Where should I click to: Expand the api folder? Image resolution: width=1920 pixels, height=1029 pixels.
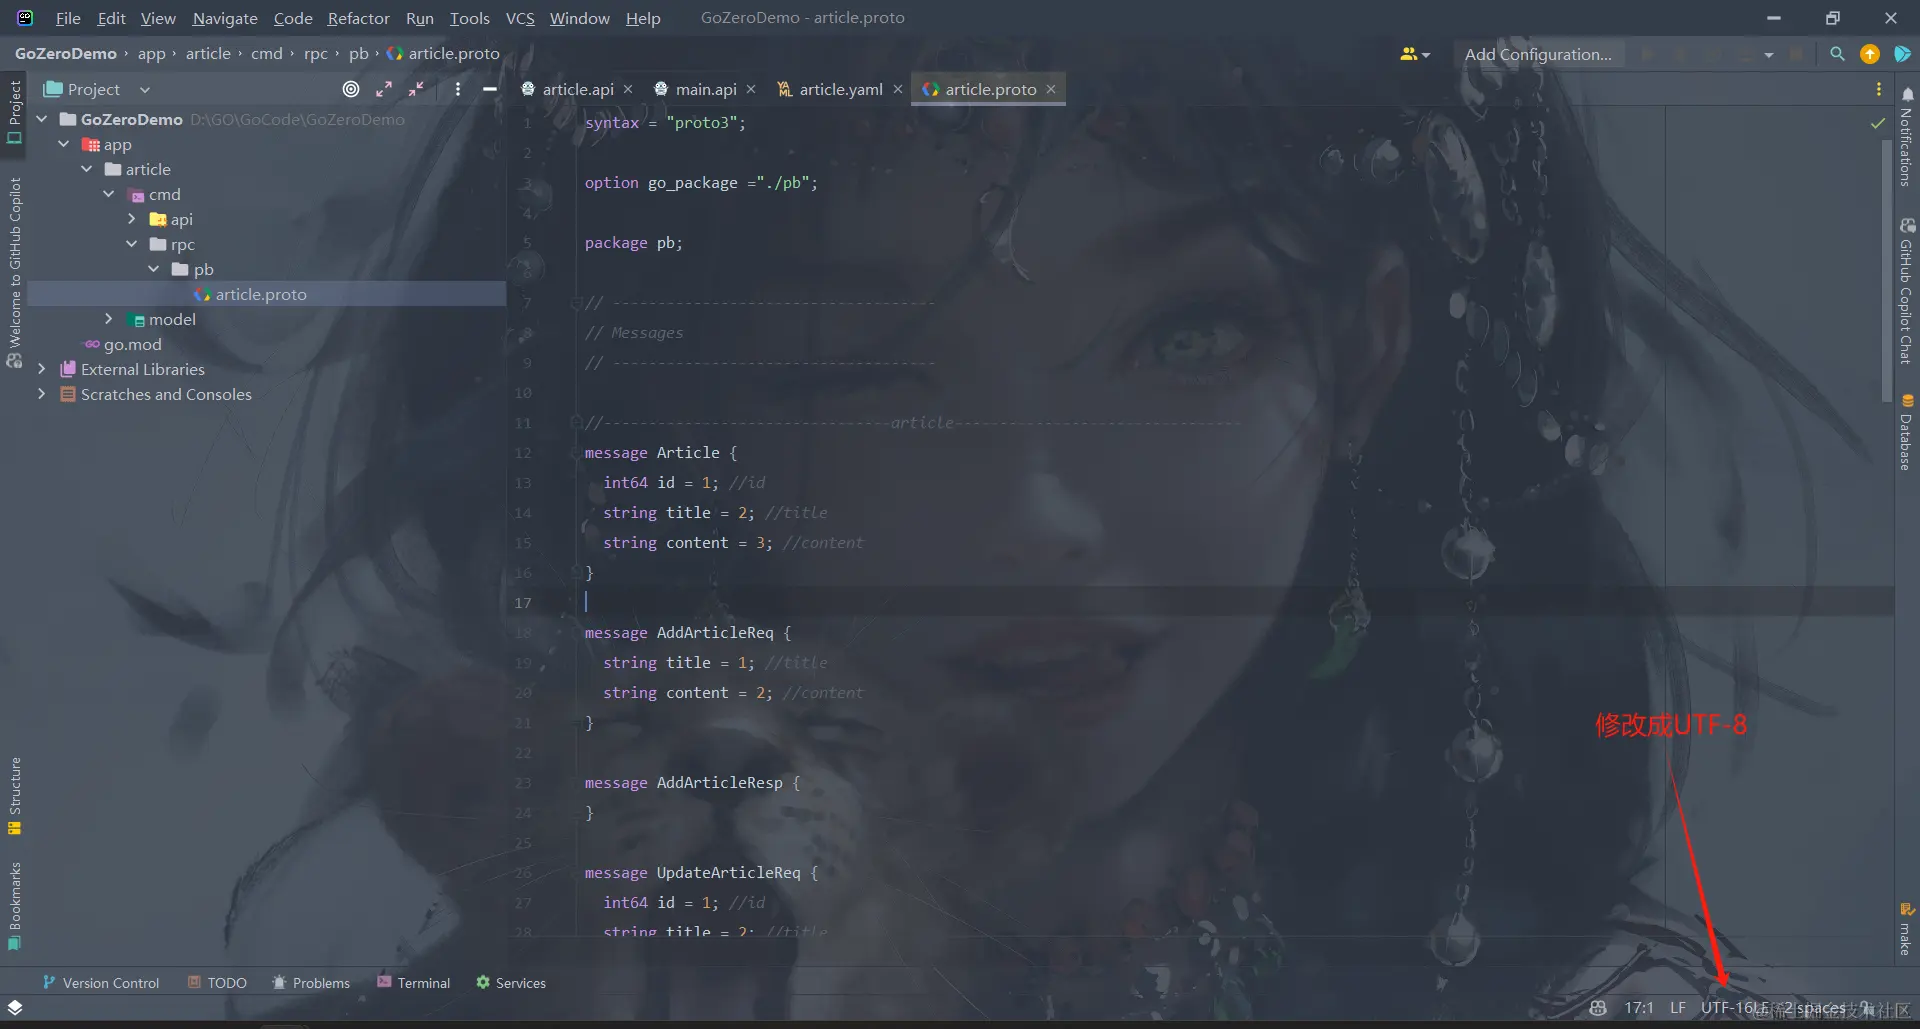tap(131, 219)
